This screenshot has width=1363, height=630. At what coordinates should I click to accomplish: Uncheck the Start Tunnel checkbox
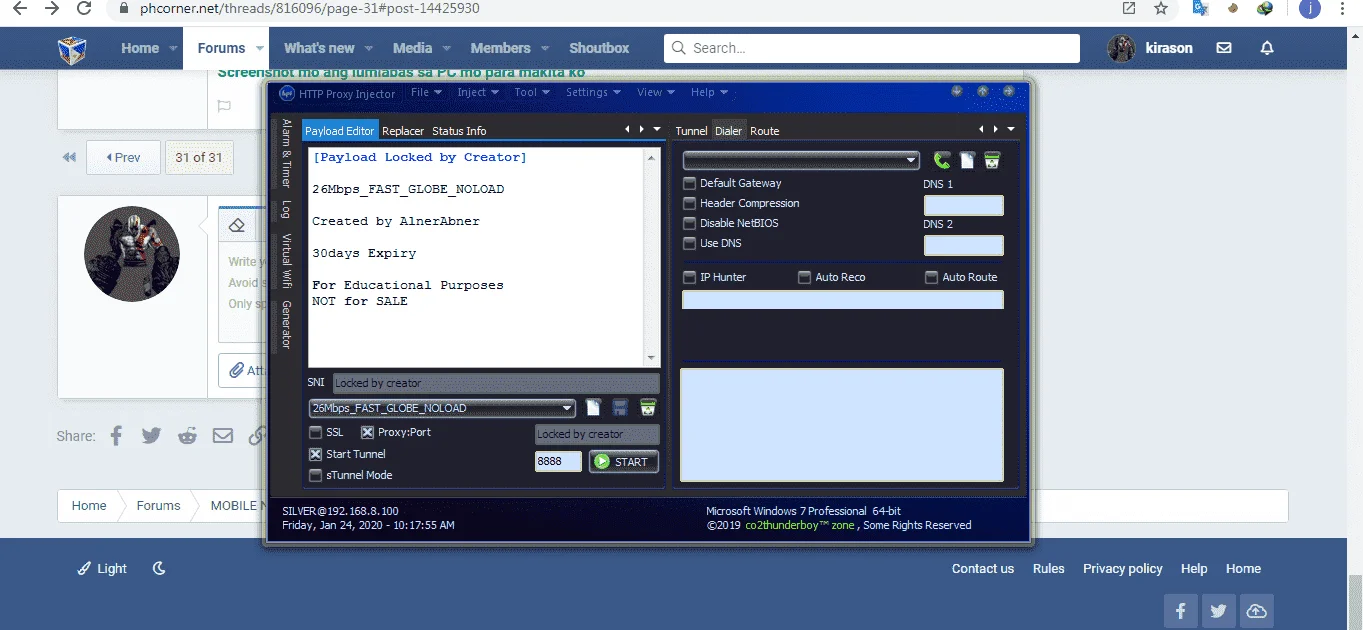(x=316, y=454)
